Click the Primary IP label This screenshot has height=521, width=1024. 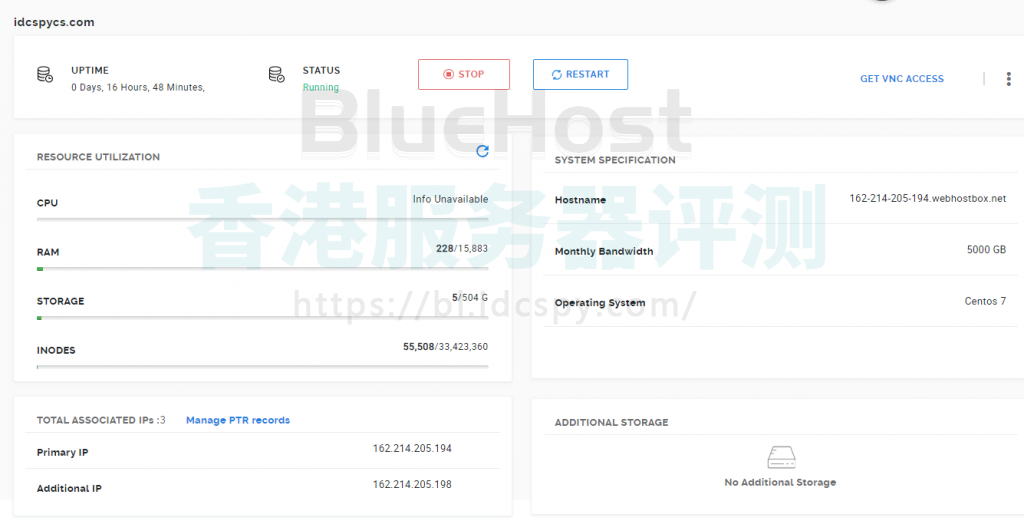tap(62, 452)
